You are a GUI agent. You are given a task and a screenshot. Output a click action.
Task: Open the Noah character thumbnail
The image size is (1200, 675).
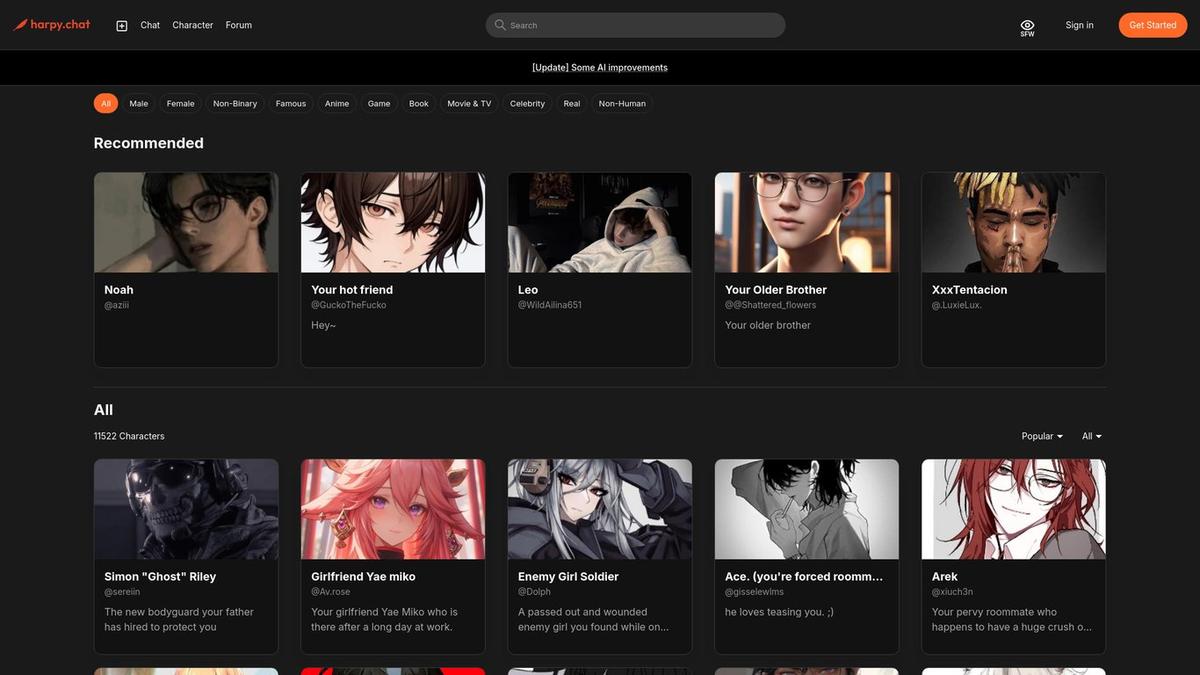point(186,222)
